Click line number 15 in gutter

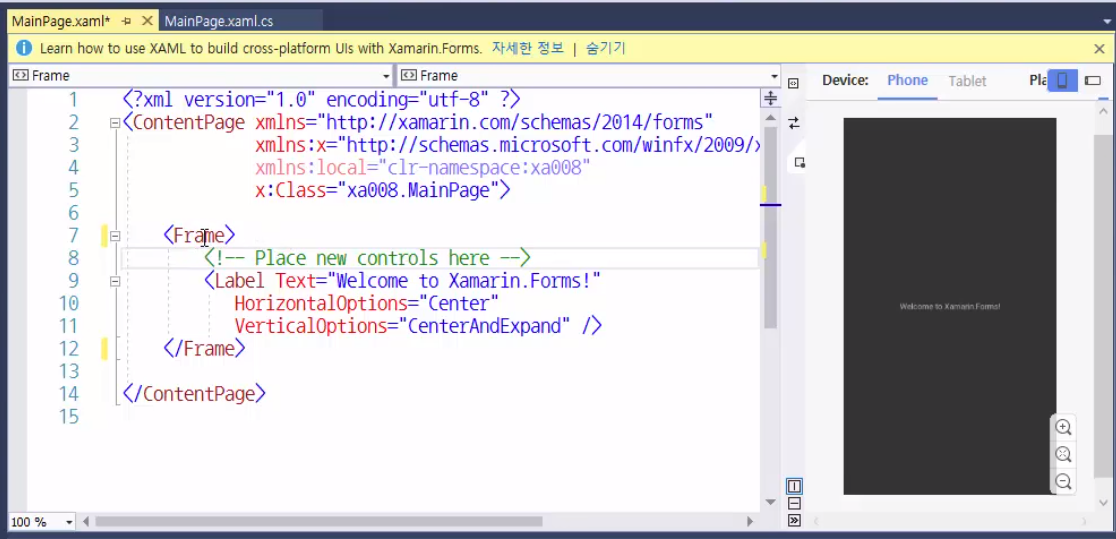tap(68, 417)
